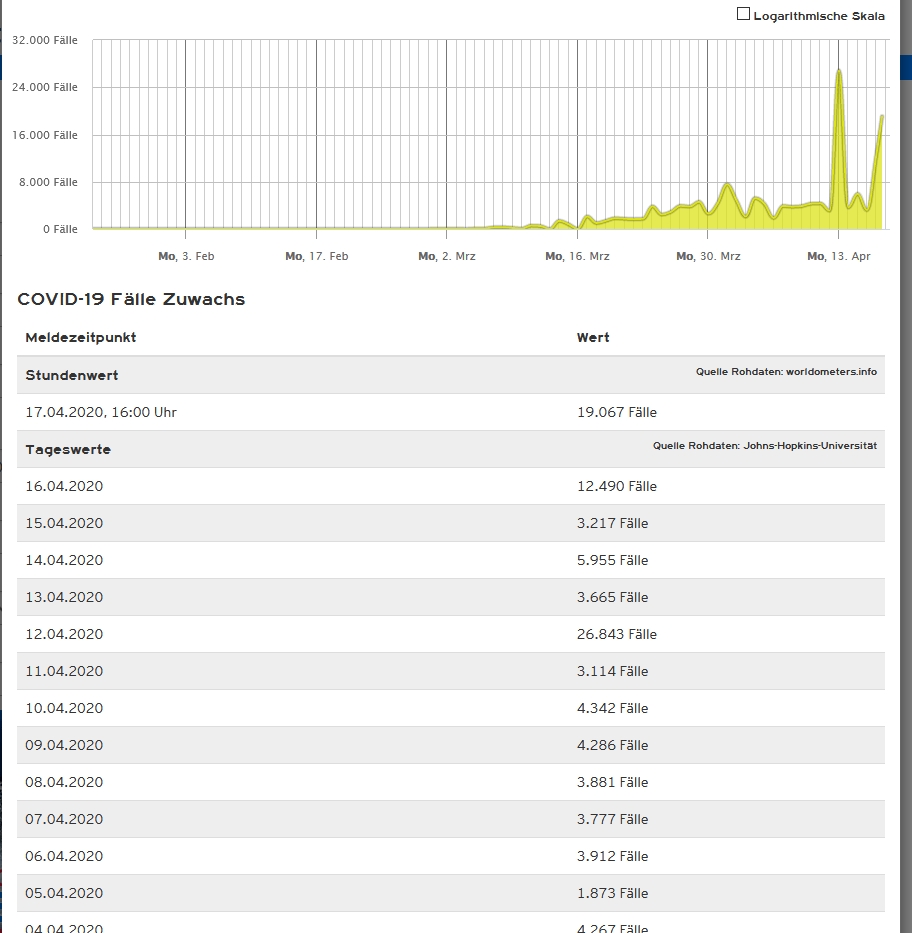
Task: Click the 'COVID-19 Fälle Zuwachs' heading
Action: [x=131, y=299]
